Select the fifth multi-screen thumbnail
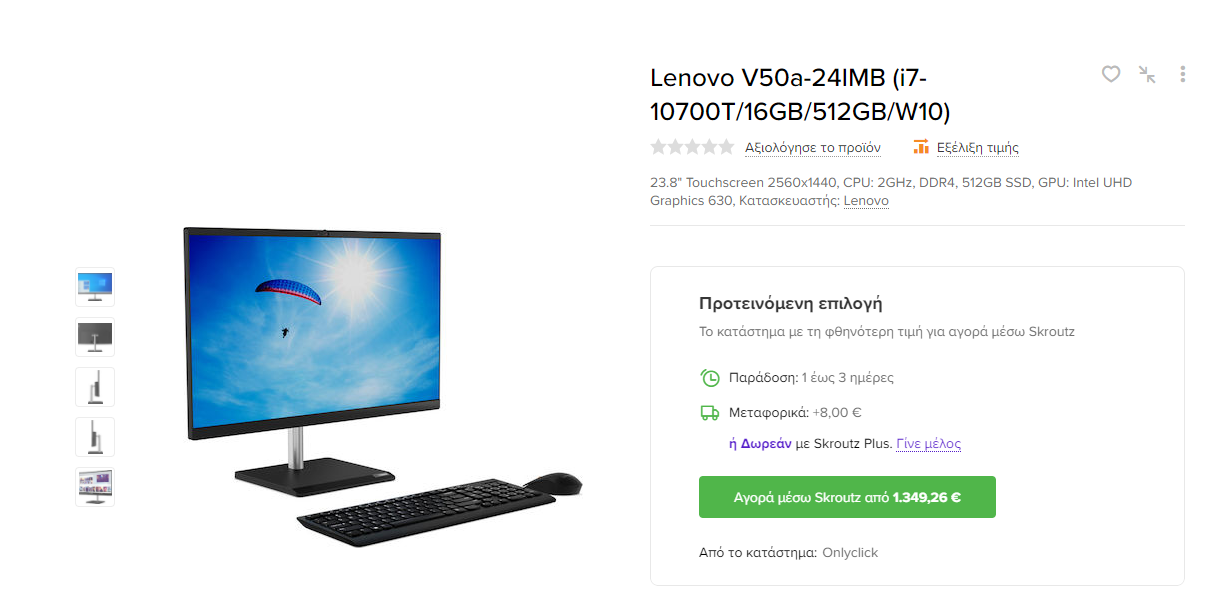The image size is (1208, 602). (95, 487)
